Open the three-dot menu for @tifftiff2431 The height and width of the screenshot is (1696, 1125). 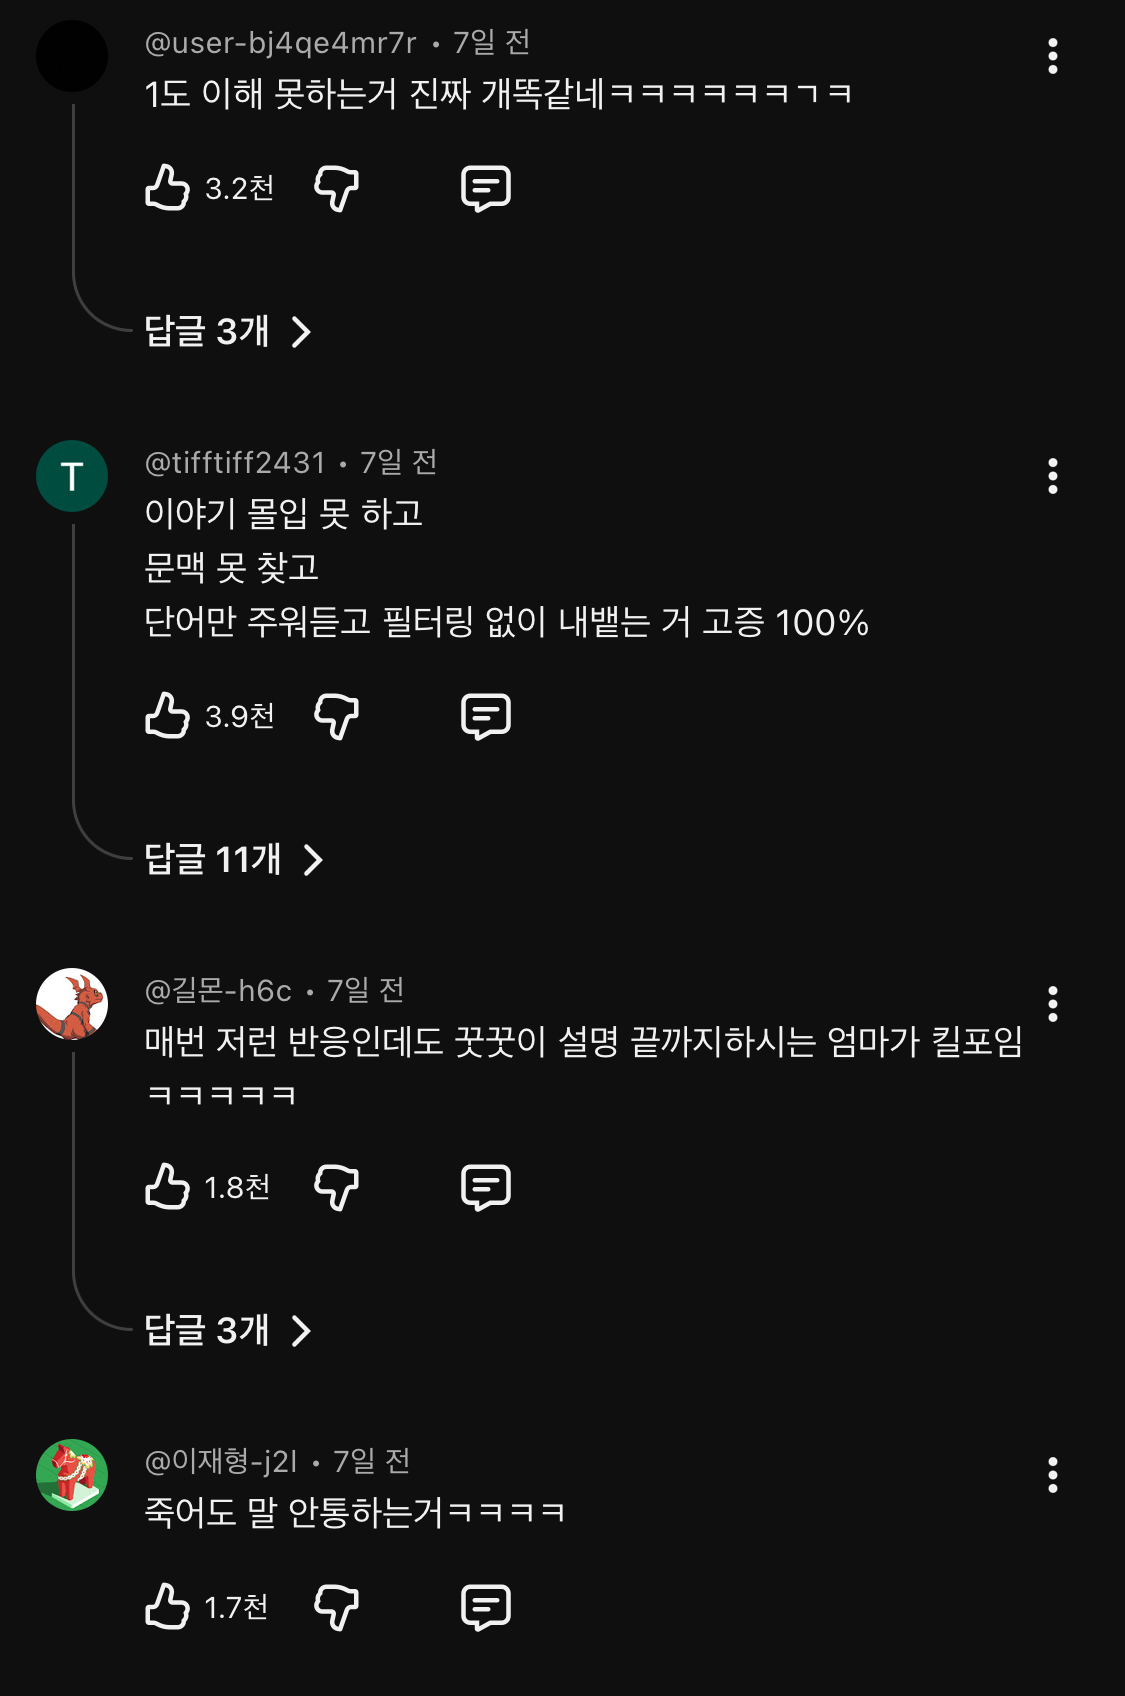(1052, 477)
